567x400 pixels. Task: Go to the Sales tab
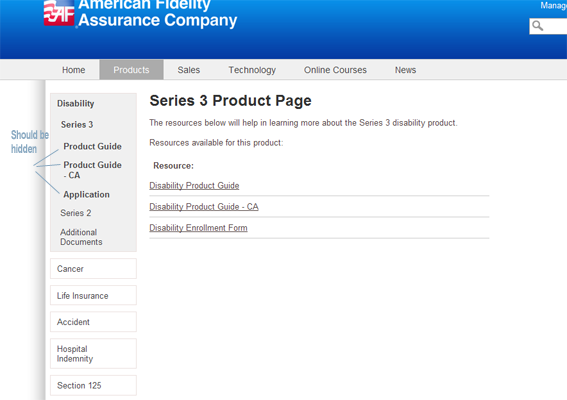click(x=188, y=70)
